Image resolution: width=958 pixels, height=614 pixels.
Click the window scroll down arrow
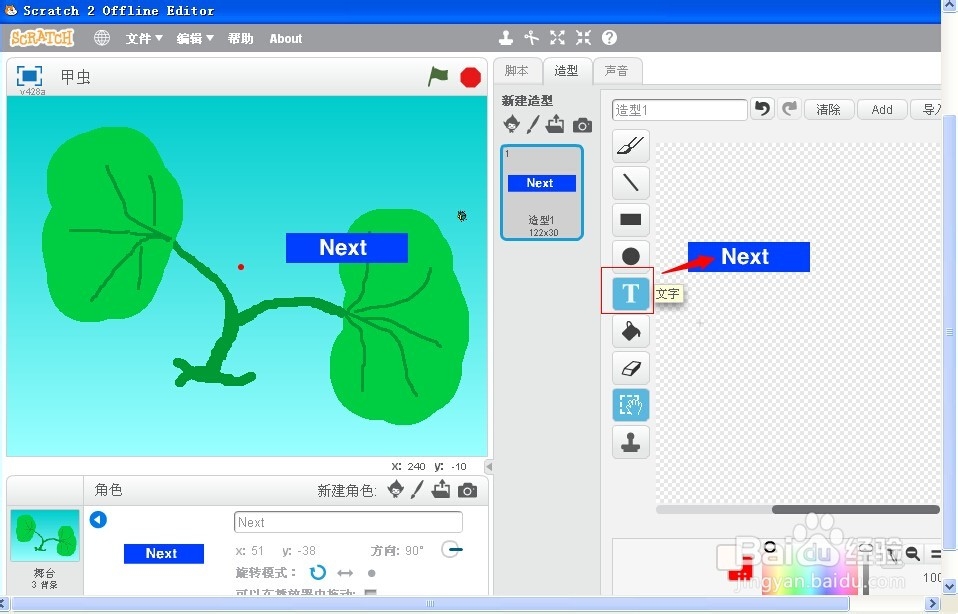[x=949, y=588]
